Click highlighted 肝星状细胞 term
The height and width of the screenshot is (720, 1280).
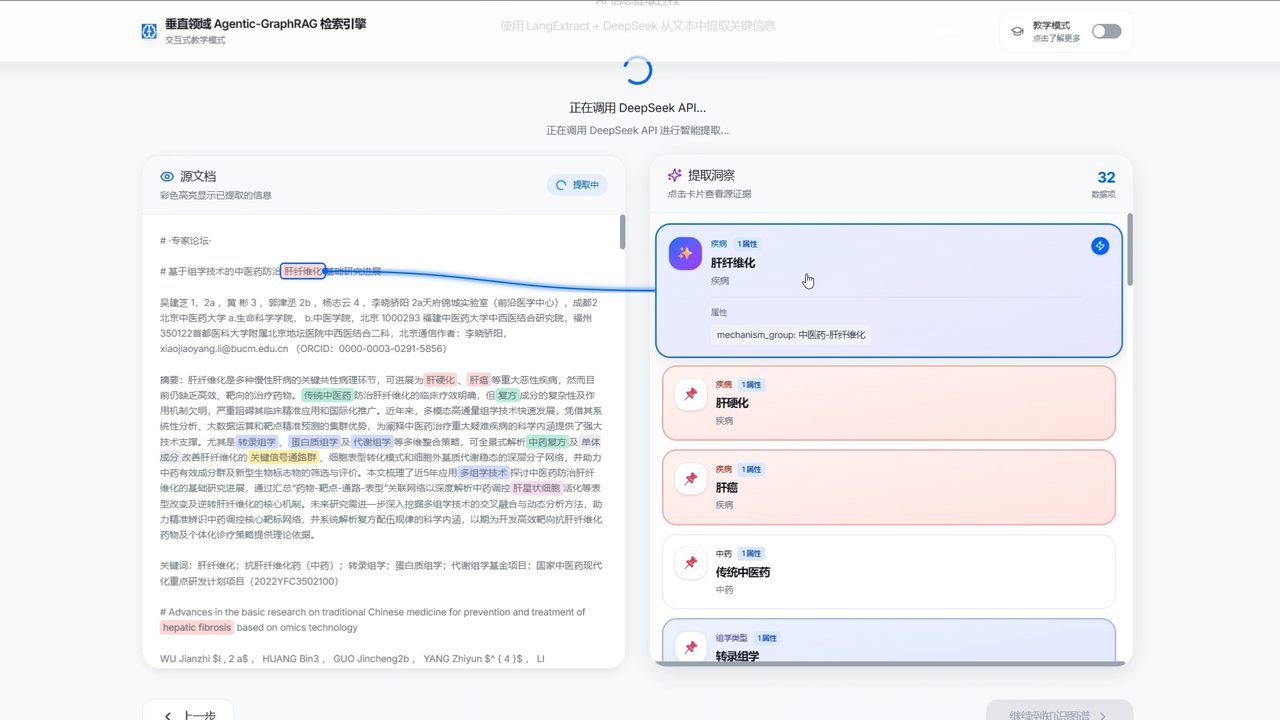[536, 488]
